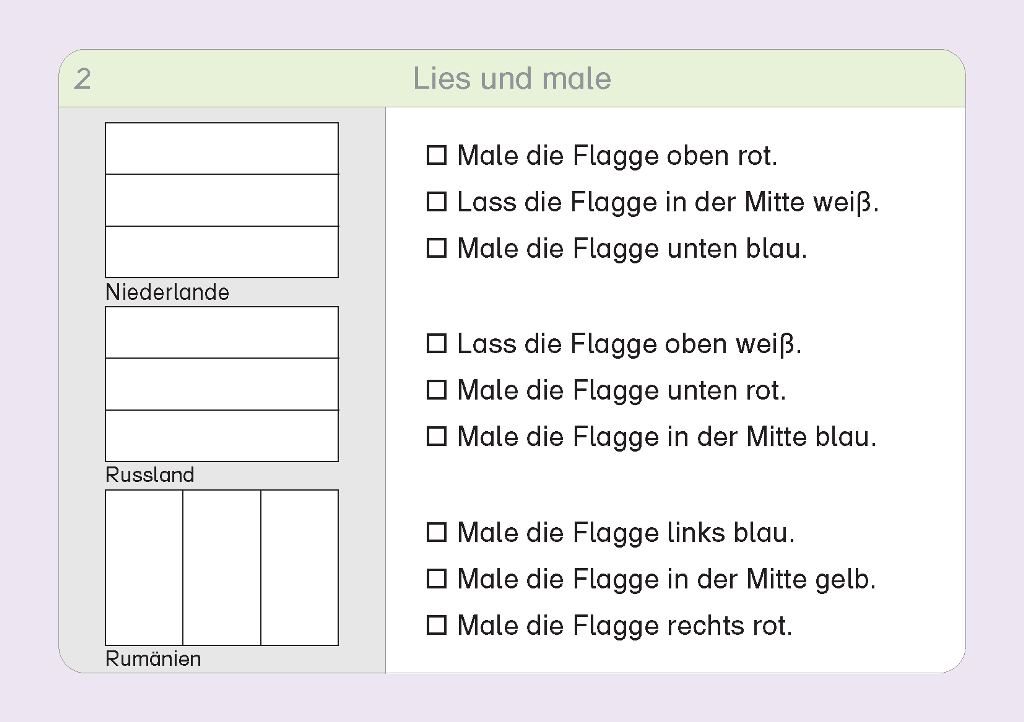Click top stripe of Russland flag
This screenshot has width=1024, height=722.
coord(221,332)
